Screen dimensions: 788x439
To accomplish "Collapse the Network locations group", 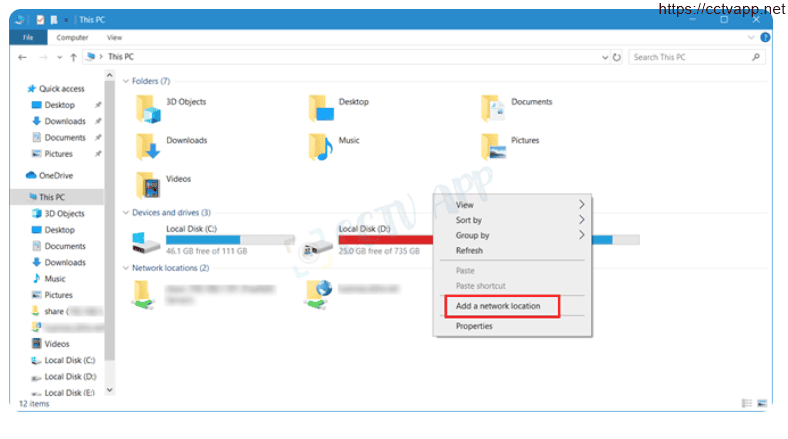I will pos(126,268).
